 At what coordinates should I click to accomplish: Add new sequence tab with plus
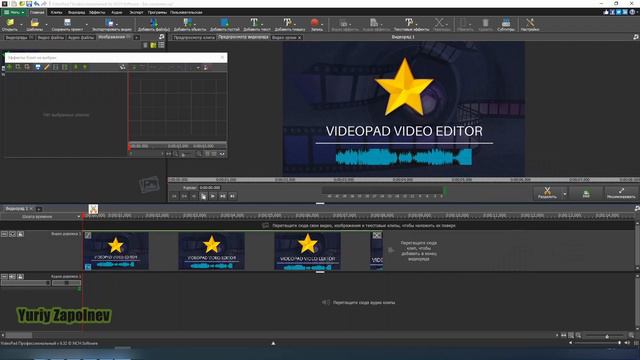tap(39, 209)
